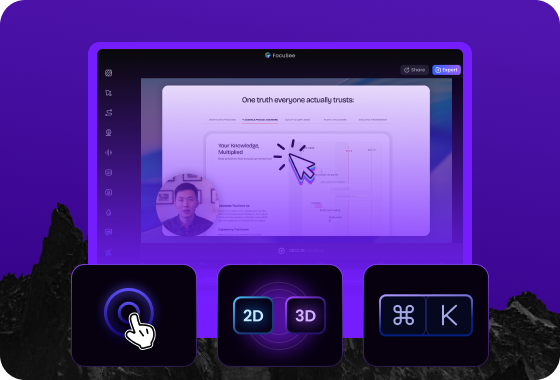This screenshot has height=380, width=560.
Task: Open the highlighted chat bubble sidebar icon
Action: pos(109,232)
